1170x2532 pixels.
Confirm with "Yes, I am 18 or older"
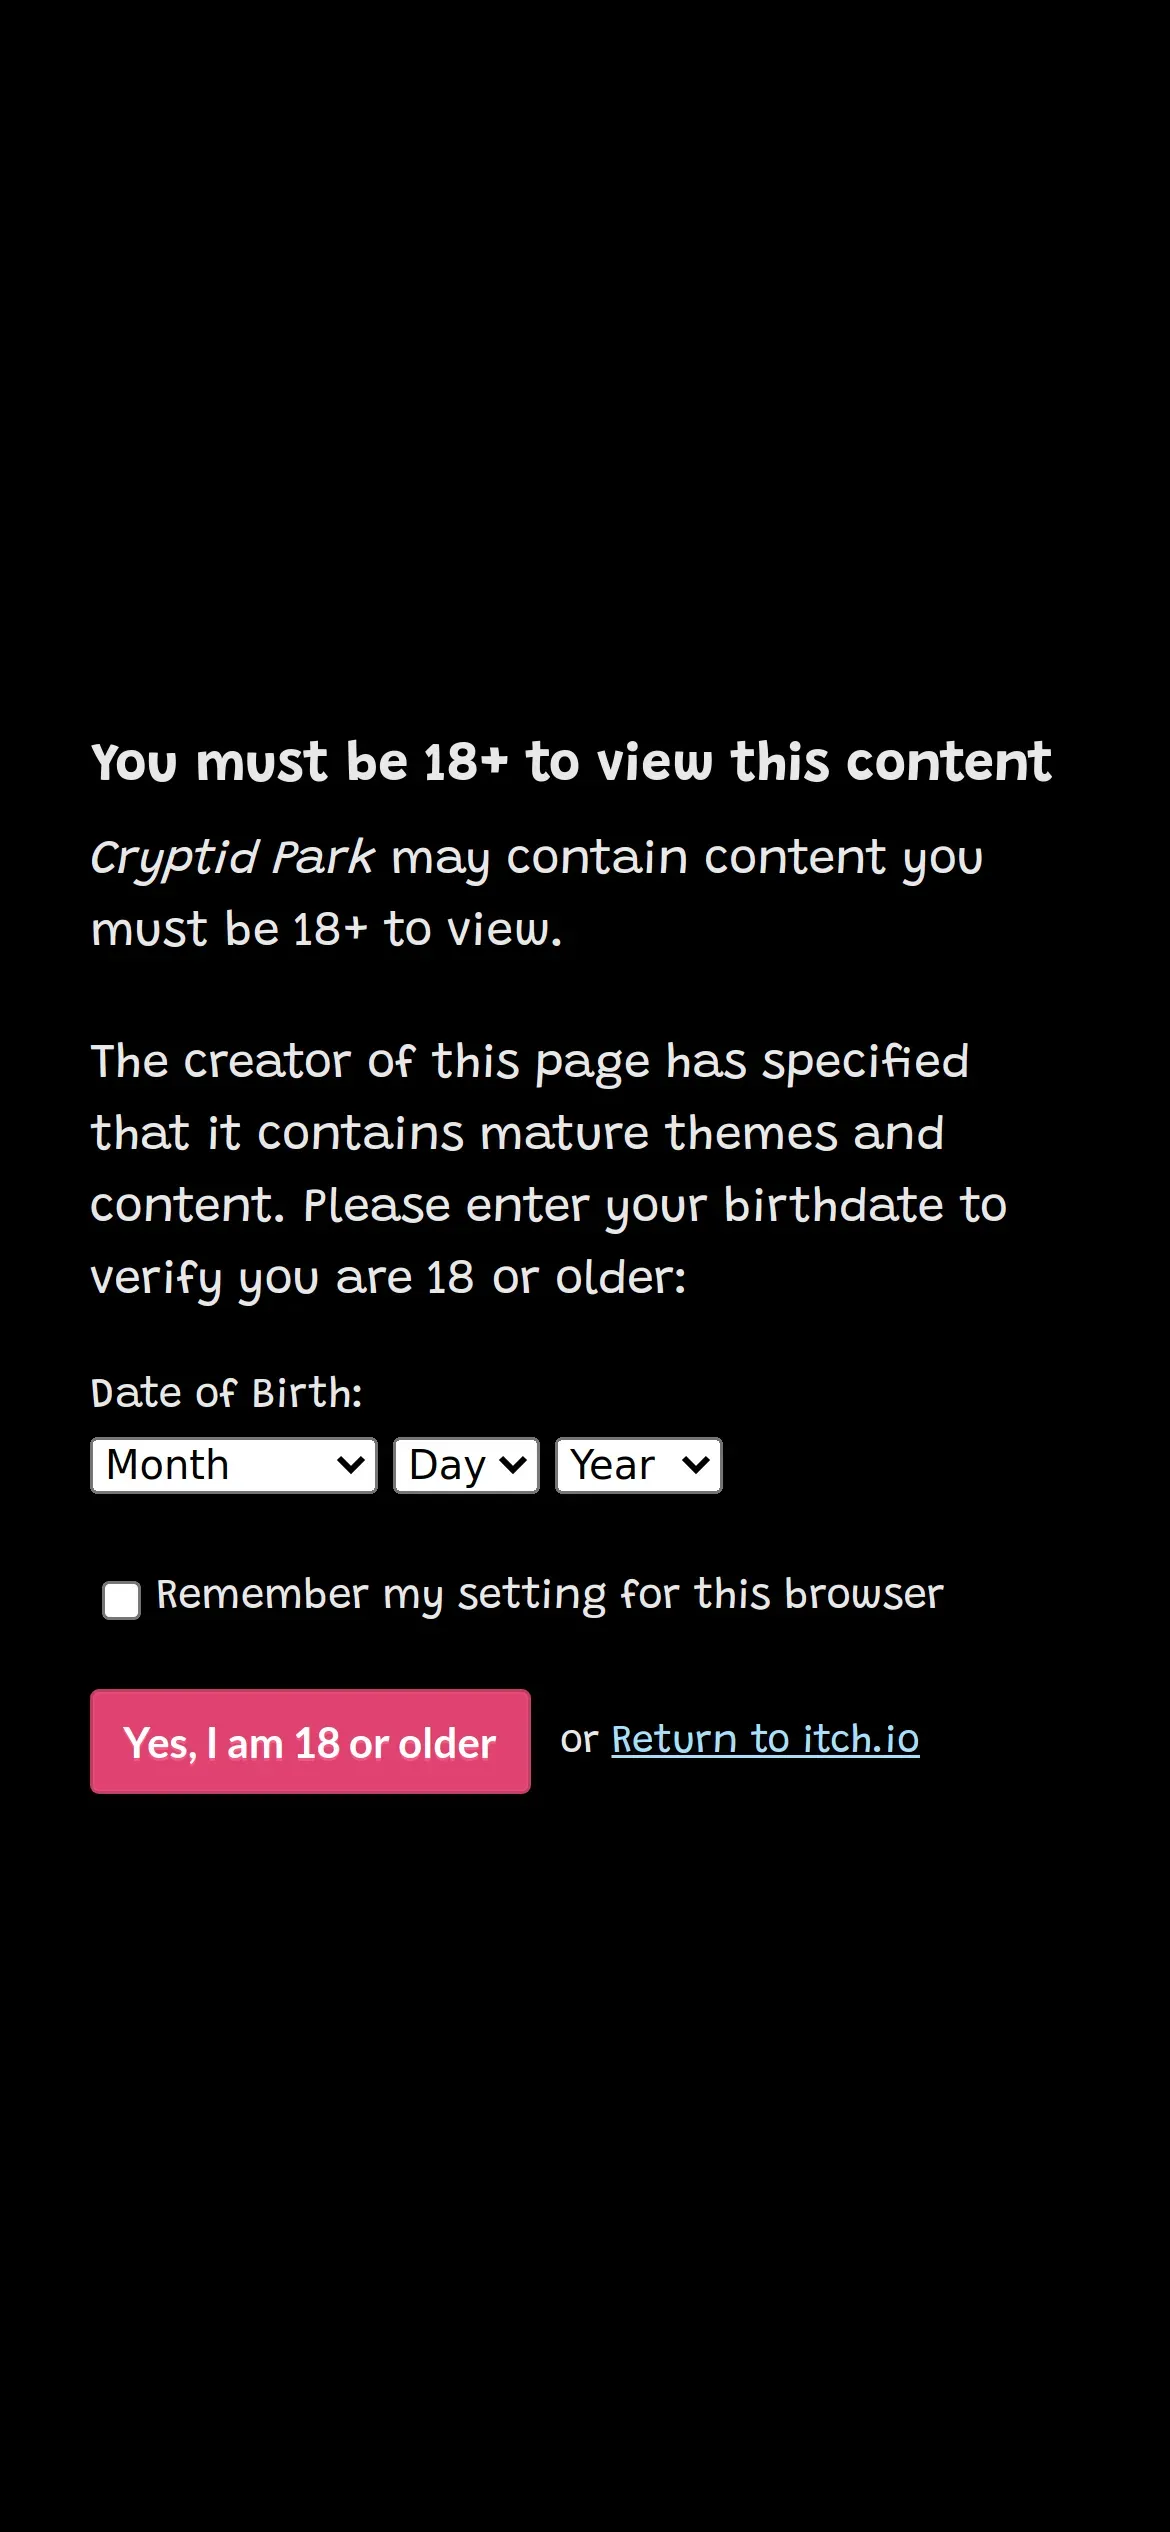(x=310, y=1742)
